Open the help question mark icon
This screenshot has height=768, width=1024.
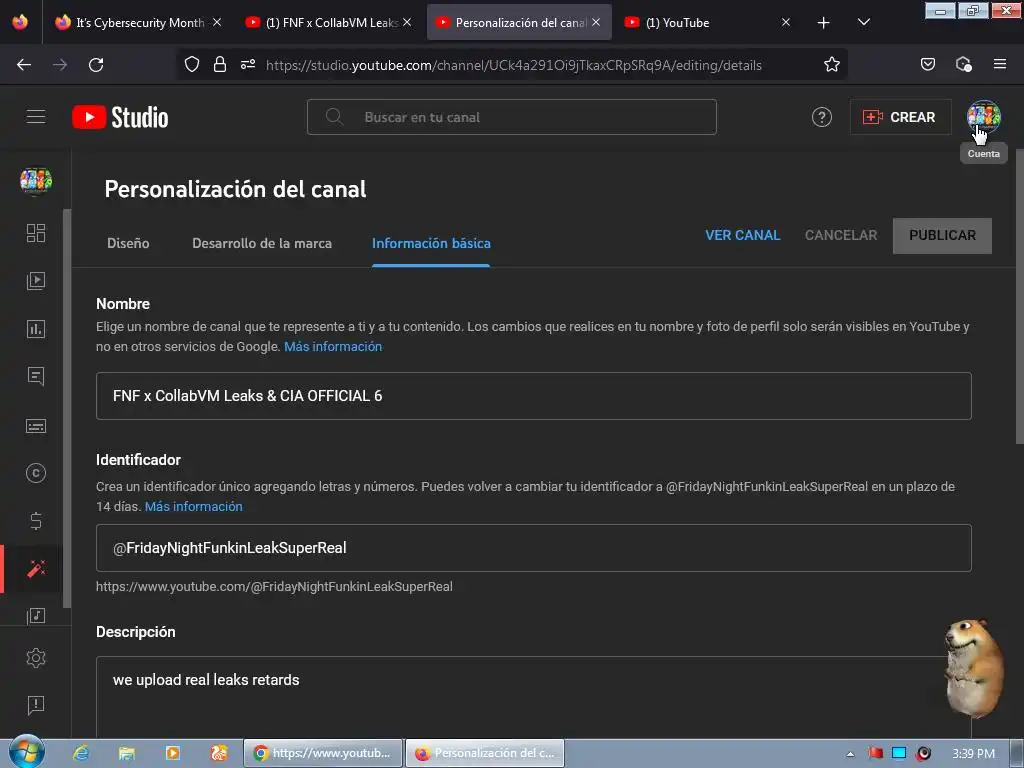(822, 117)
